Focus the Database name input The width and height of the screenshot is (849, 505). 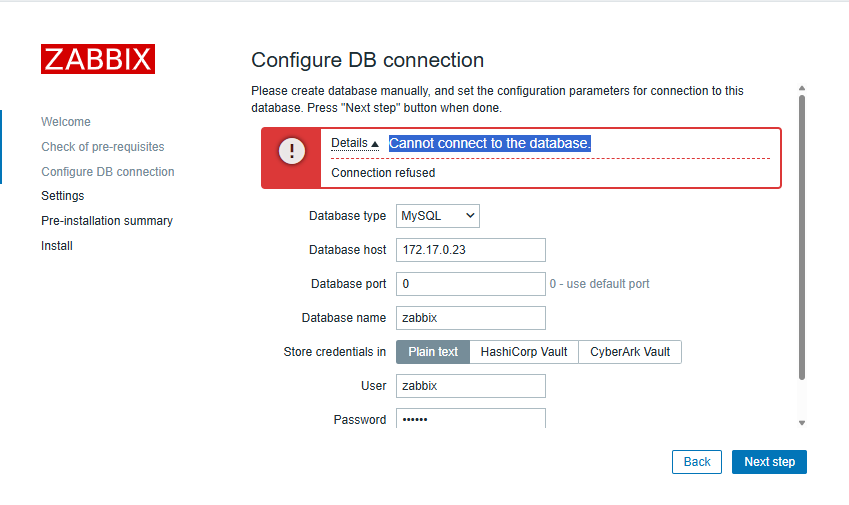(x=471, y=318)
